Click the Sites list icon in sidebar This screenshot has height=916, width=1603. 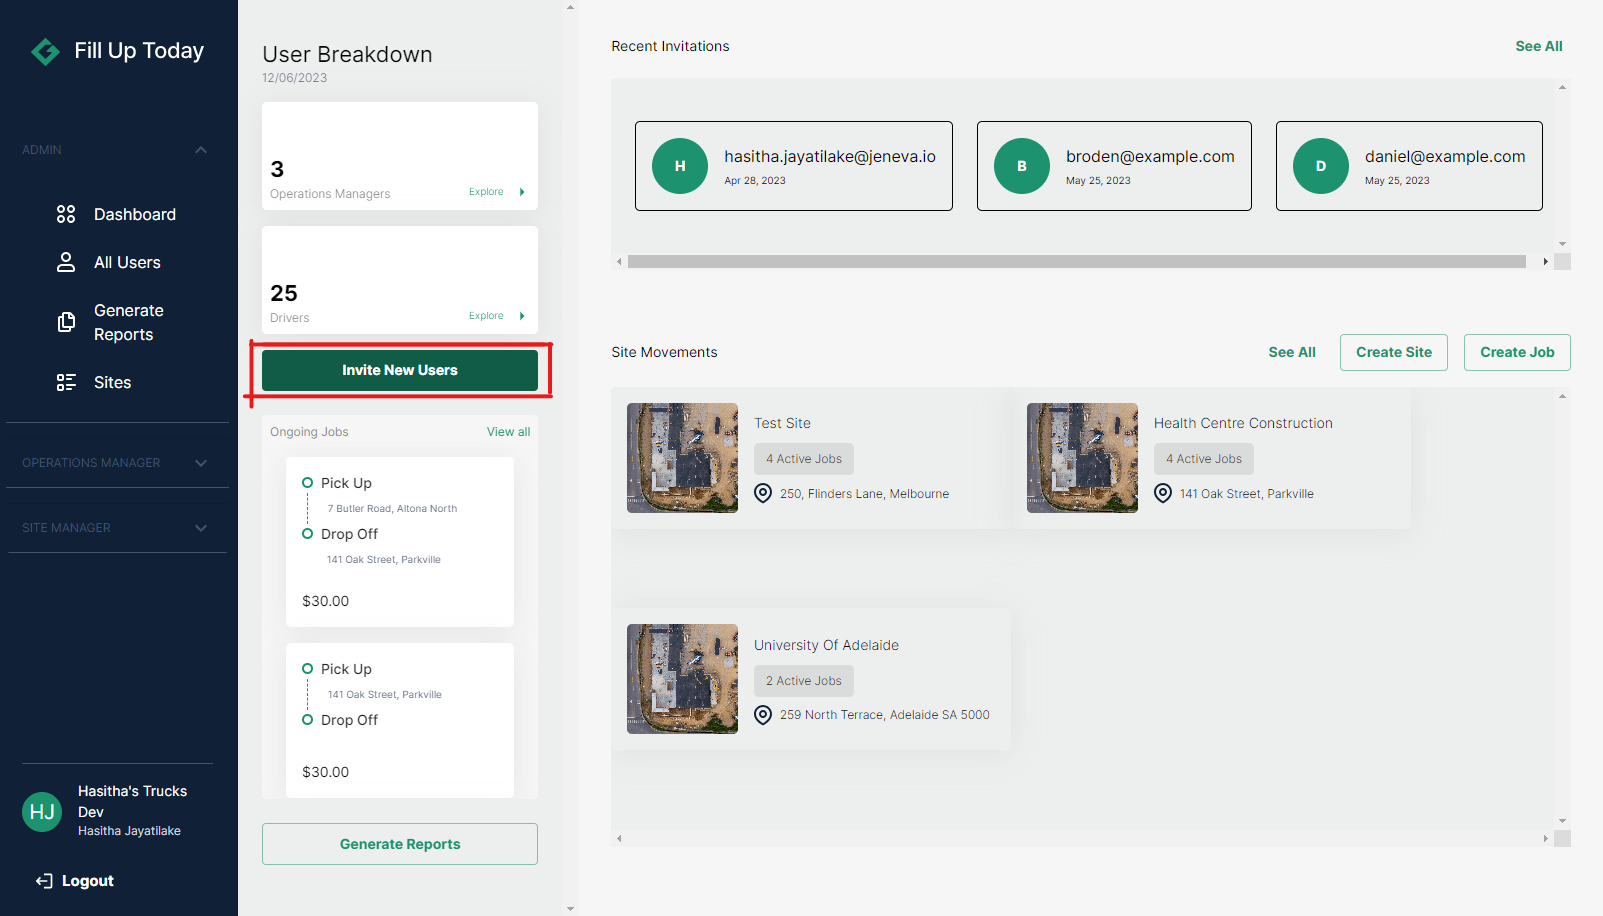tap(66, 382)
